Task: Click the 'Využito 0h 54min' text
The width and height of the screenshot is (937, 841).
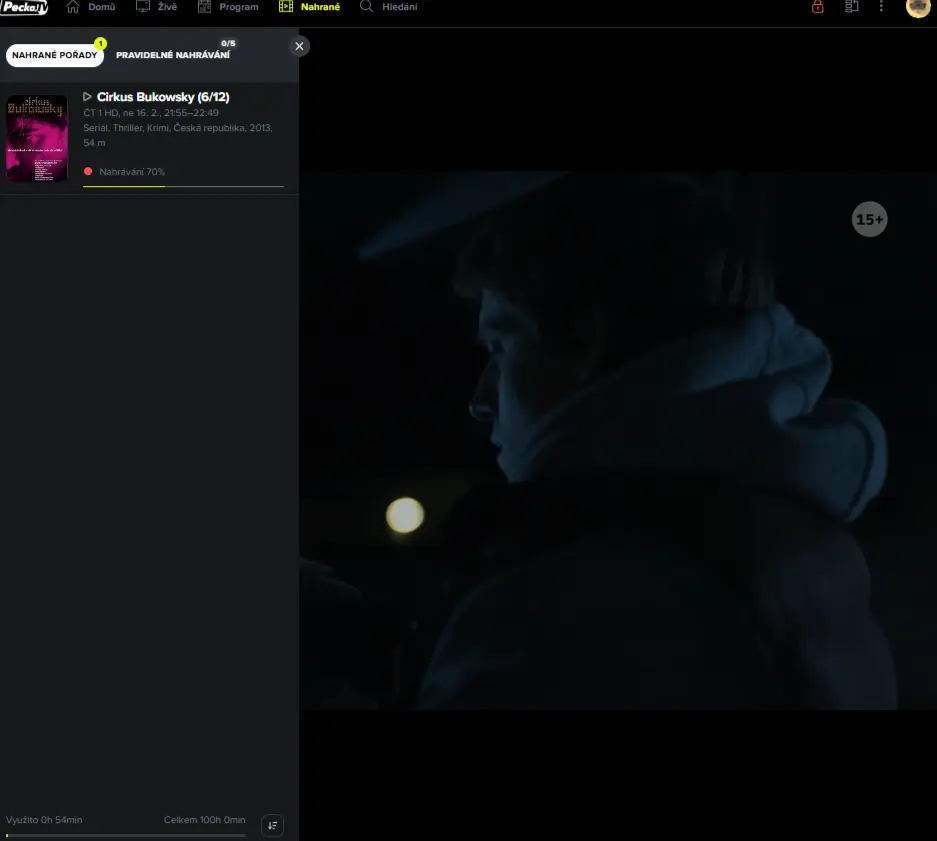Action: (44, 820)
